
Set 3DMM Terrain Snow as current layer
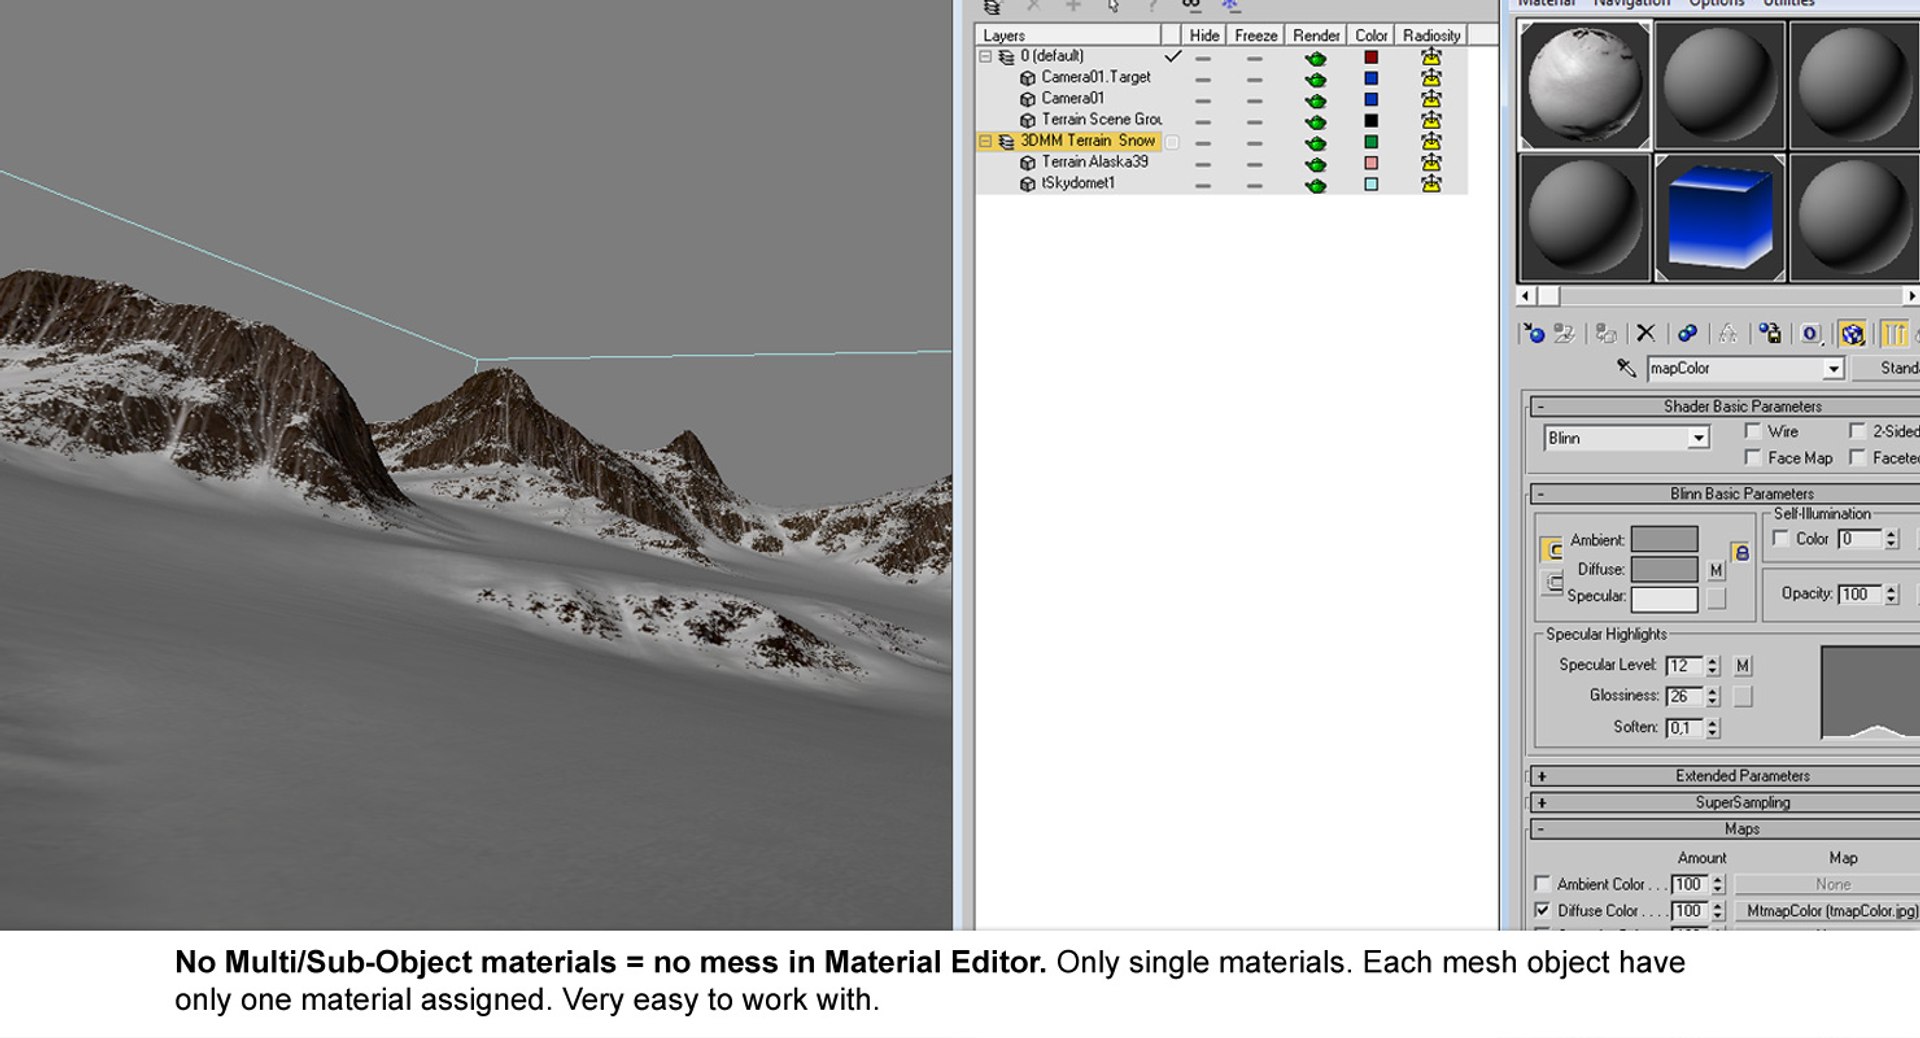(1172, 142)
